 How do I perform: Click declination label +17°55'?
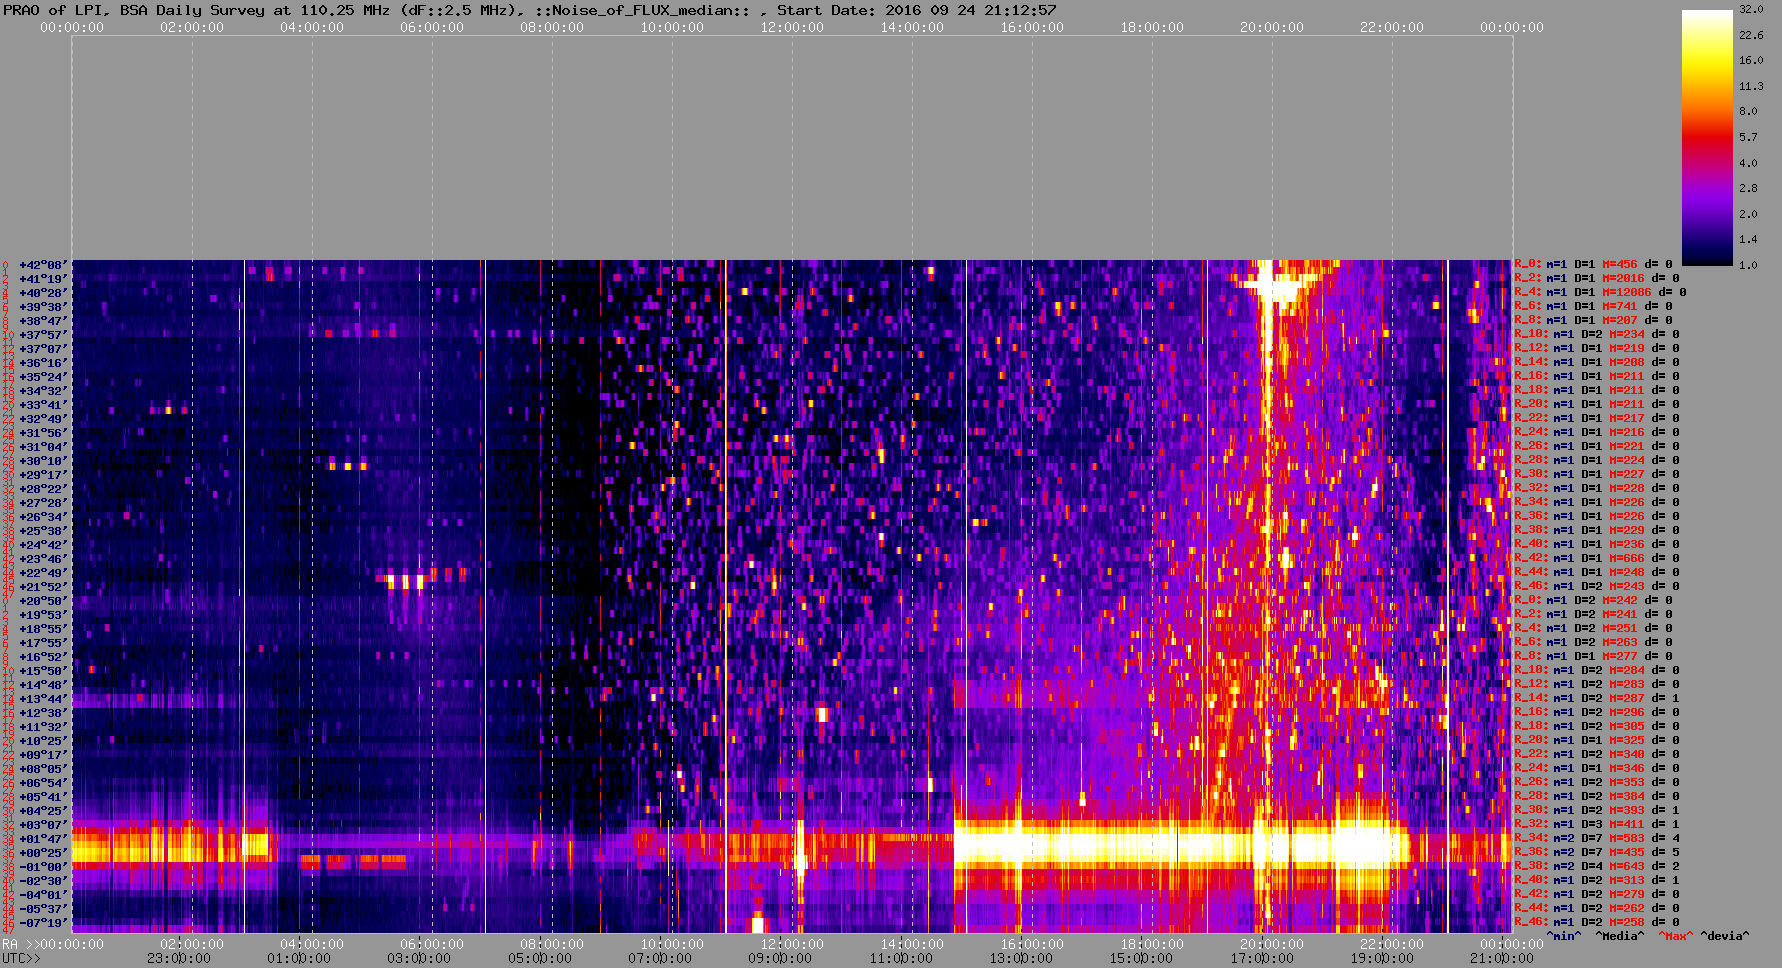click(x=44, y=643)
